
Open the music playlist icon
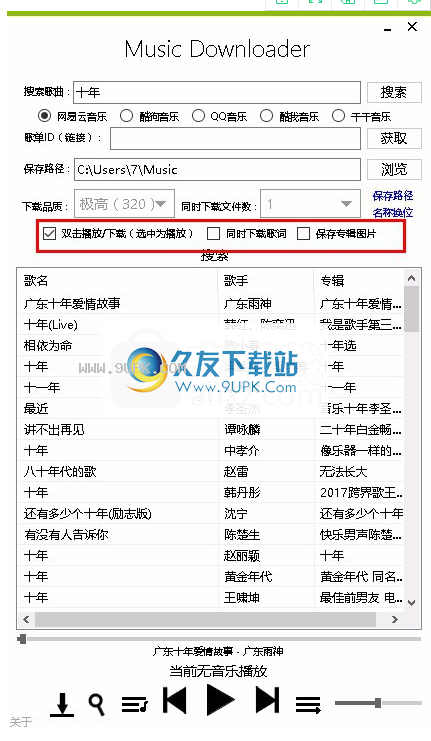click(135, 704)
